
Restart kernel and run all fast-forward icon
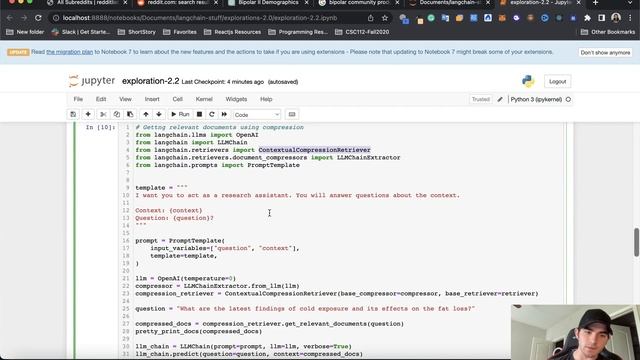(224, 115)
